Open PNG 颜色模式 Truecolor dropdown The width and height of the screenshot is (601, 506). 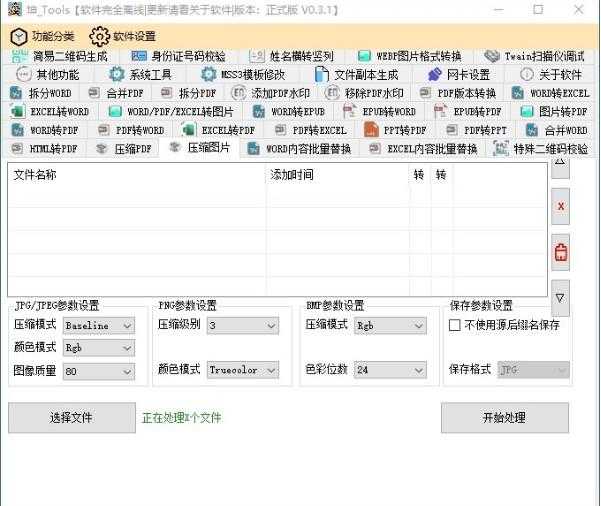point(243,369)
